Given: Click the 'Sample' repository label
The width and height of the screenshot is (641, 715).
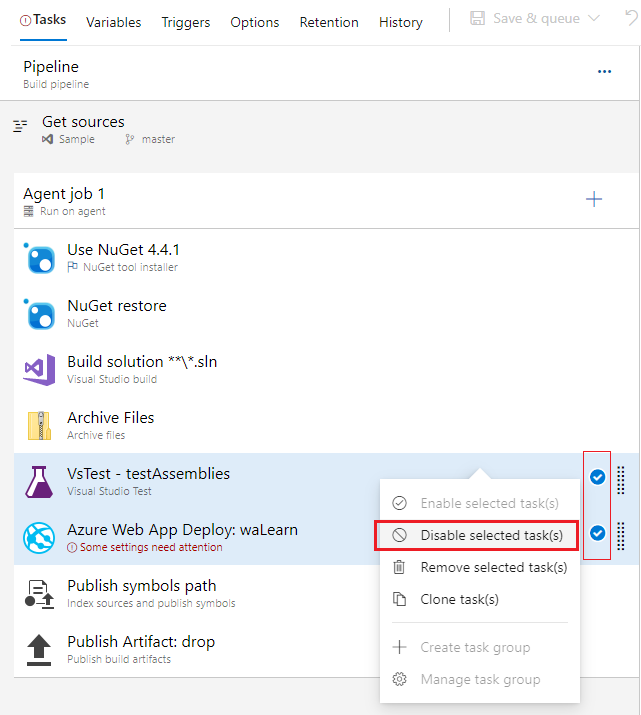Looking at the screenshot, I should pos(77,139).
